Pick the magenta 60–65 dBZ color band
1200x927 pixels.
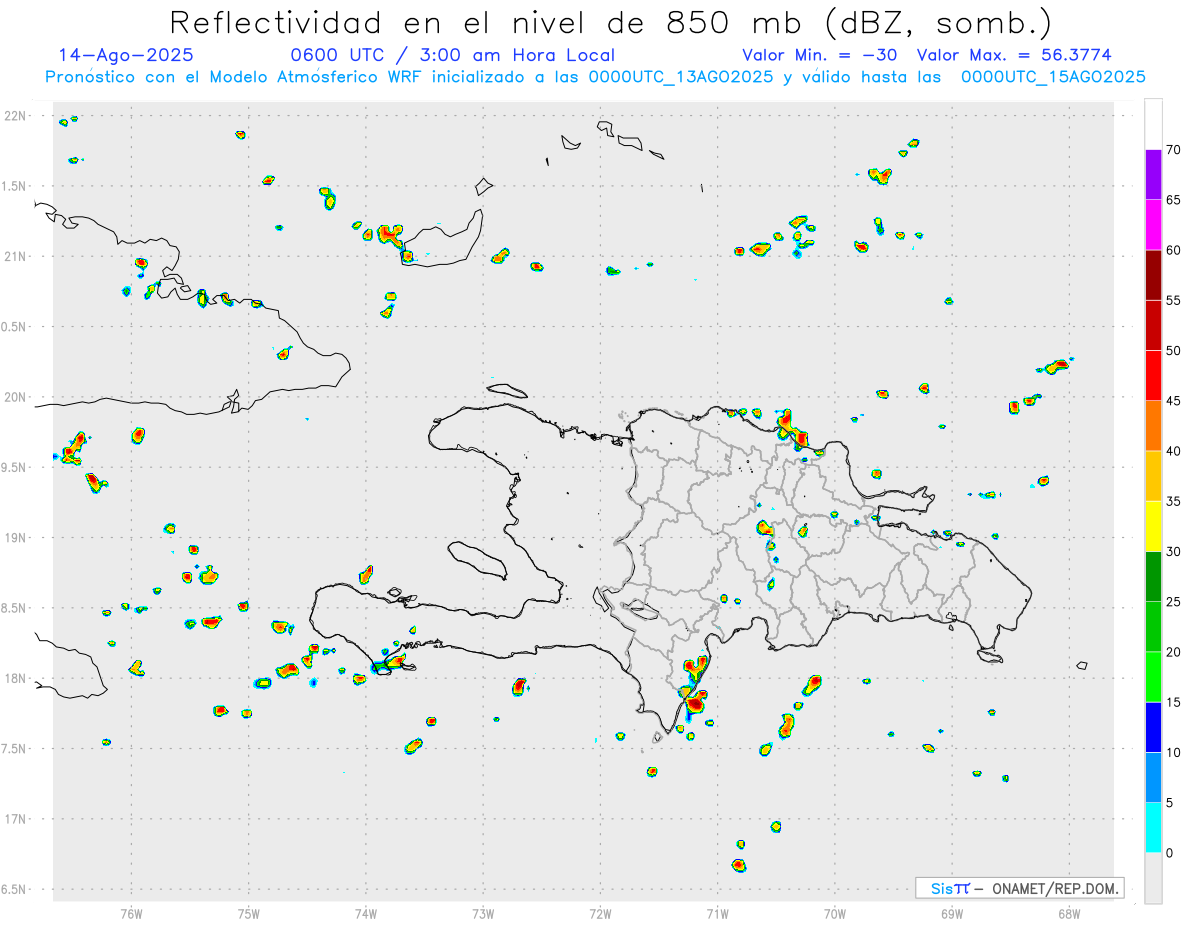click(x=1154, y=225)
